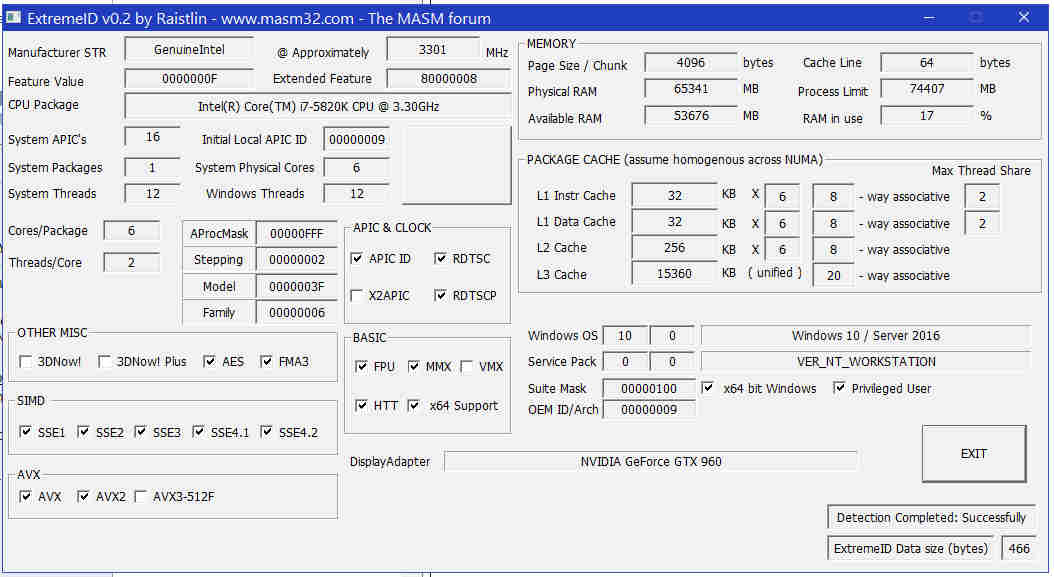1054x577 pixels.
Task: Select the Windows Threads value field
Action: [356, 194]
